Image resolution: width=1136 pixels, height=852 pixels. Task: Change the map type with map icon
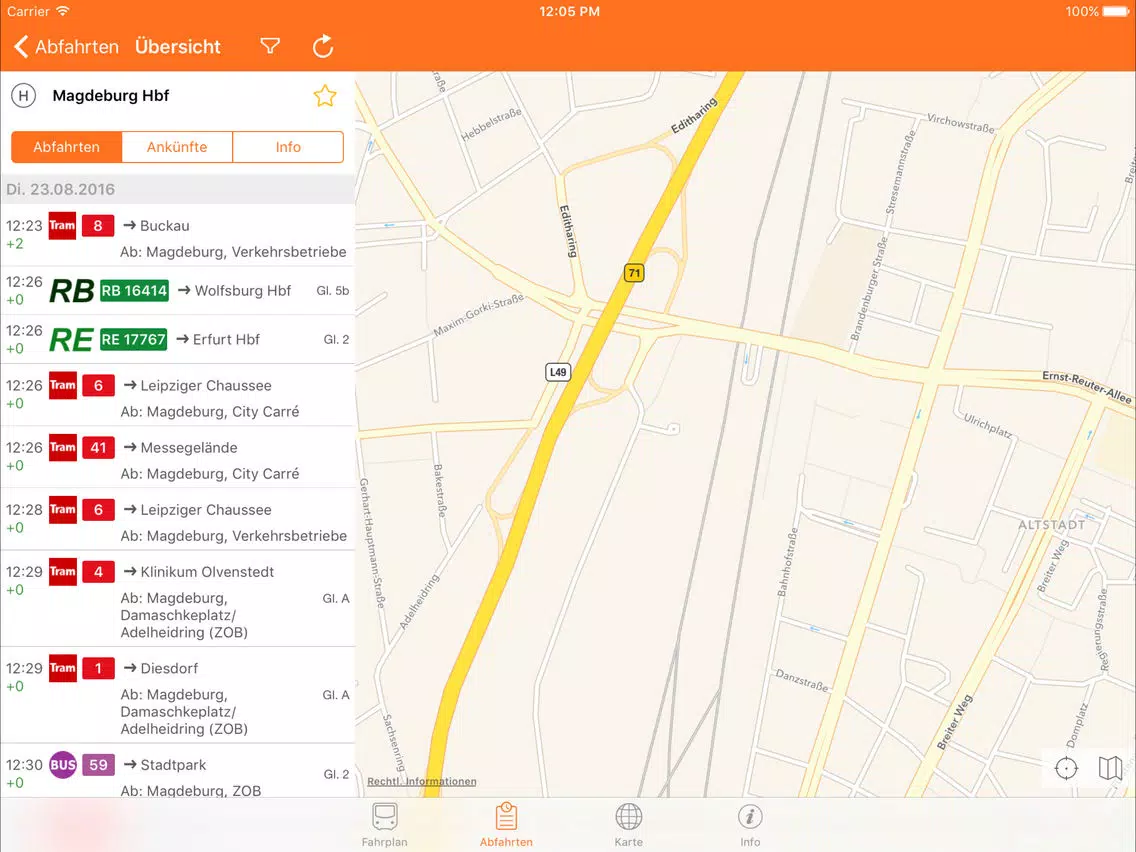[x=1110, y=768]
